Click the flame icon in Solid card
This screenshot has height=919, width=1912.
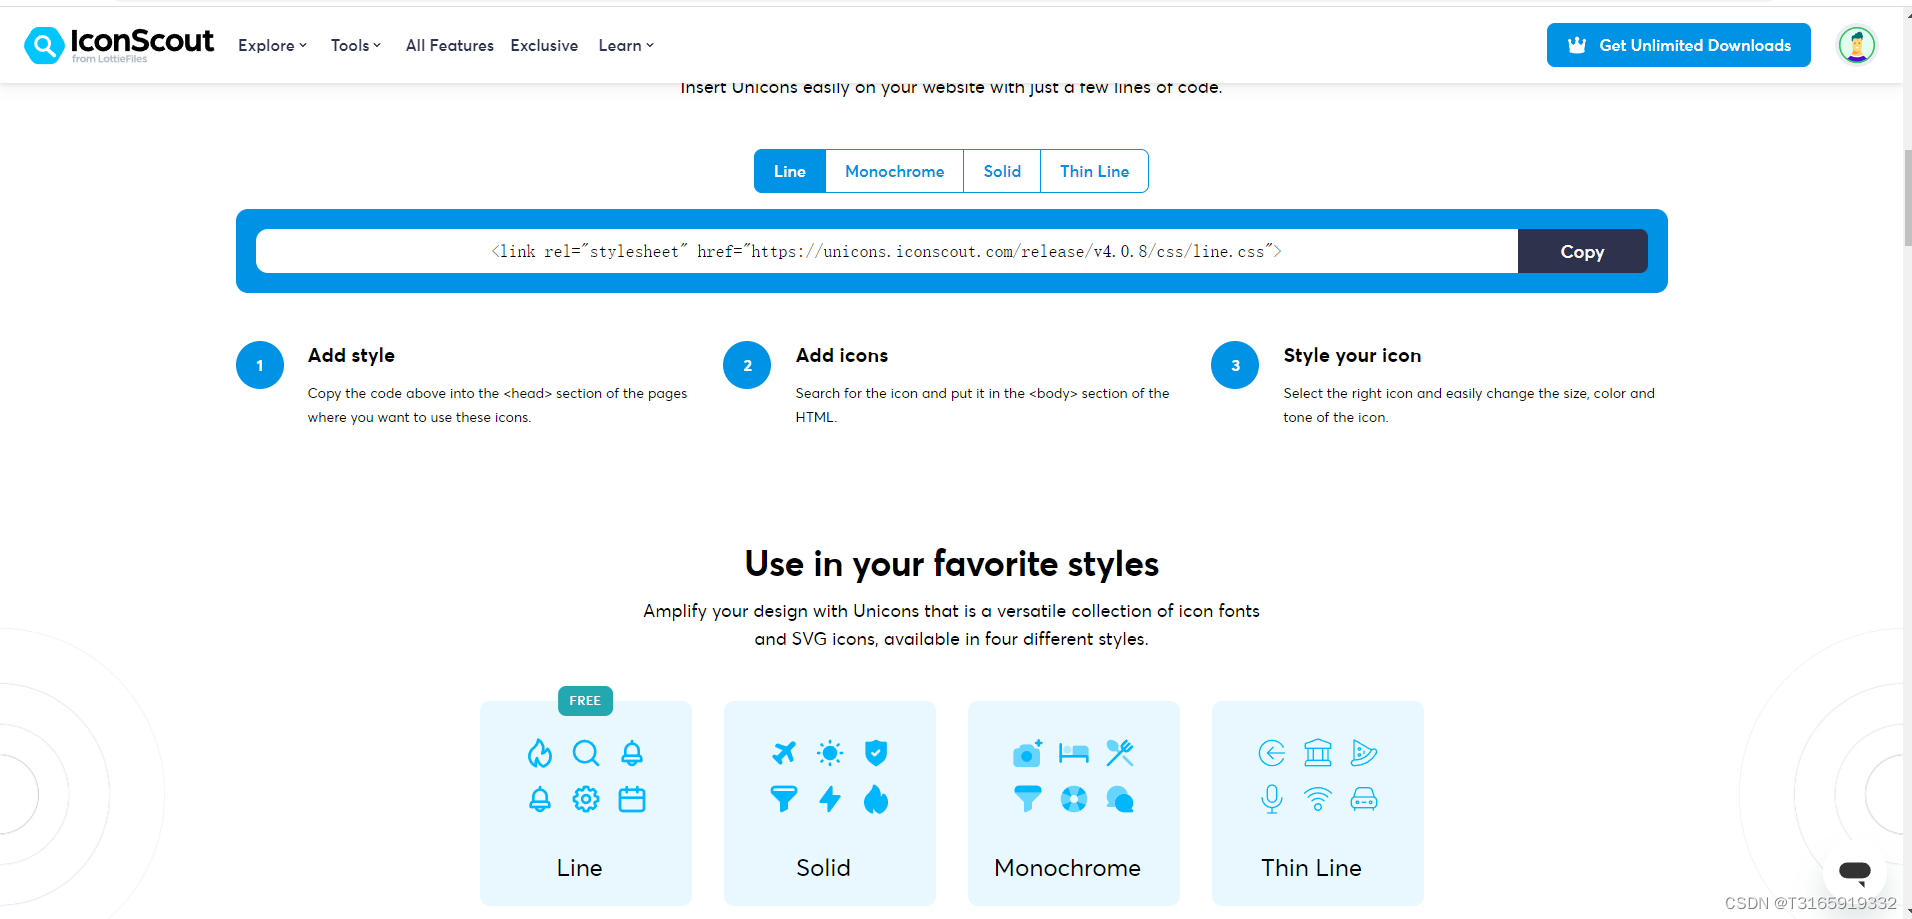coord(876,799)
